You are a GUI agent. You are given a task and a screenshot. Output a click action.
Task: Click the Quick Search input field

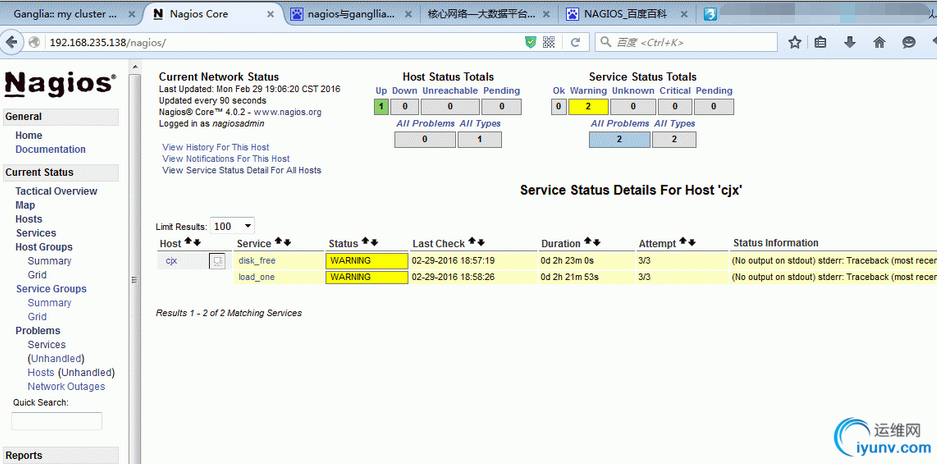click(x=57, y=421)
